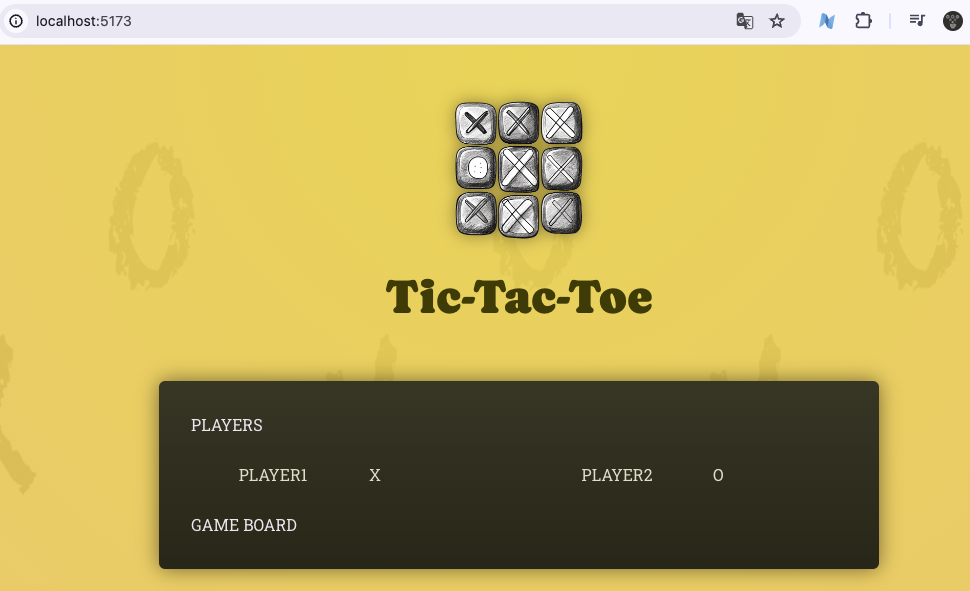Image resolution: width=970 pixels, height=591 pixels.
Task: Open the Google Translate page icon
Action: 745,21
